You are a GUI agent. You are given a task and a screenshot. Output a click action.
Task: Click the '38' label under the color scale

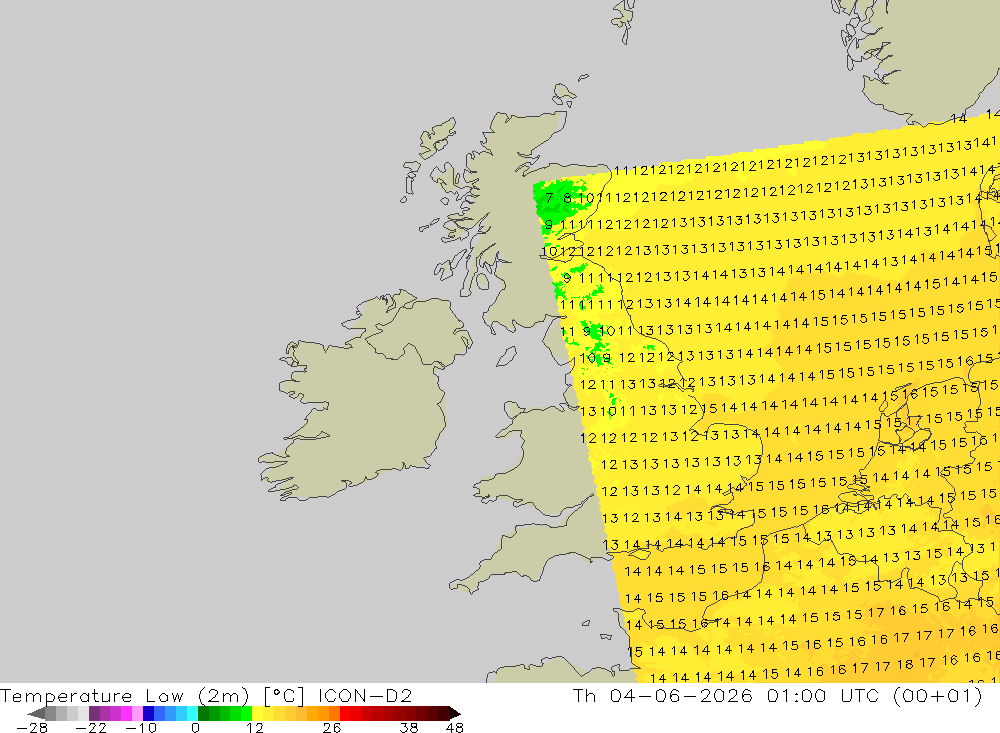409,728
